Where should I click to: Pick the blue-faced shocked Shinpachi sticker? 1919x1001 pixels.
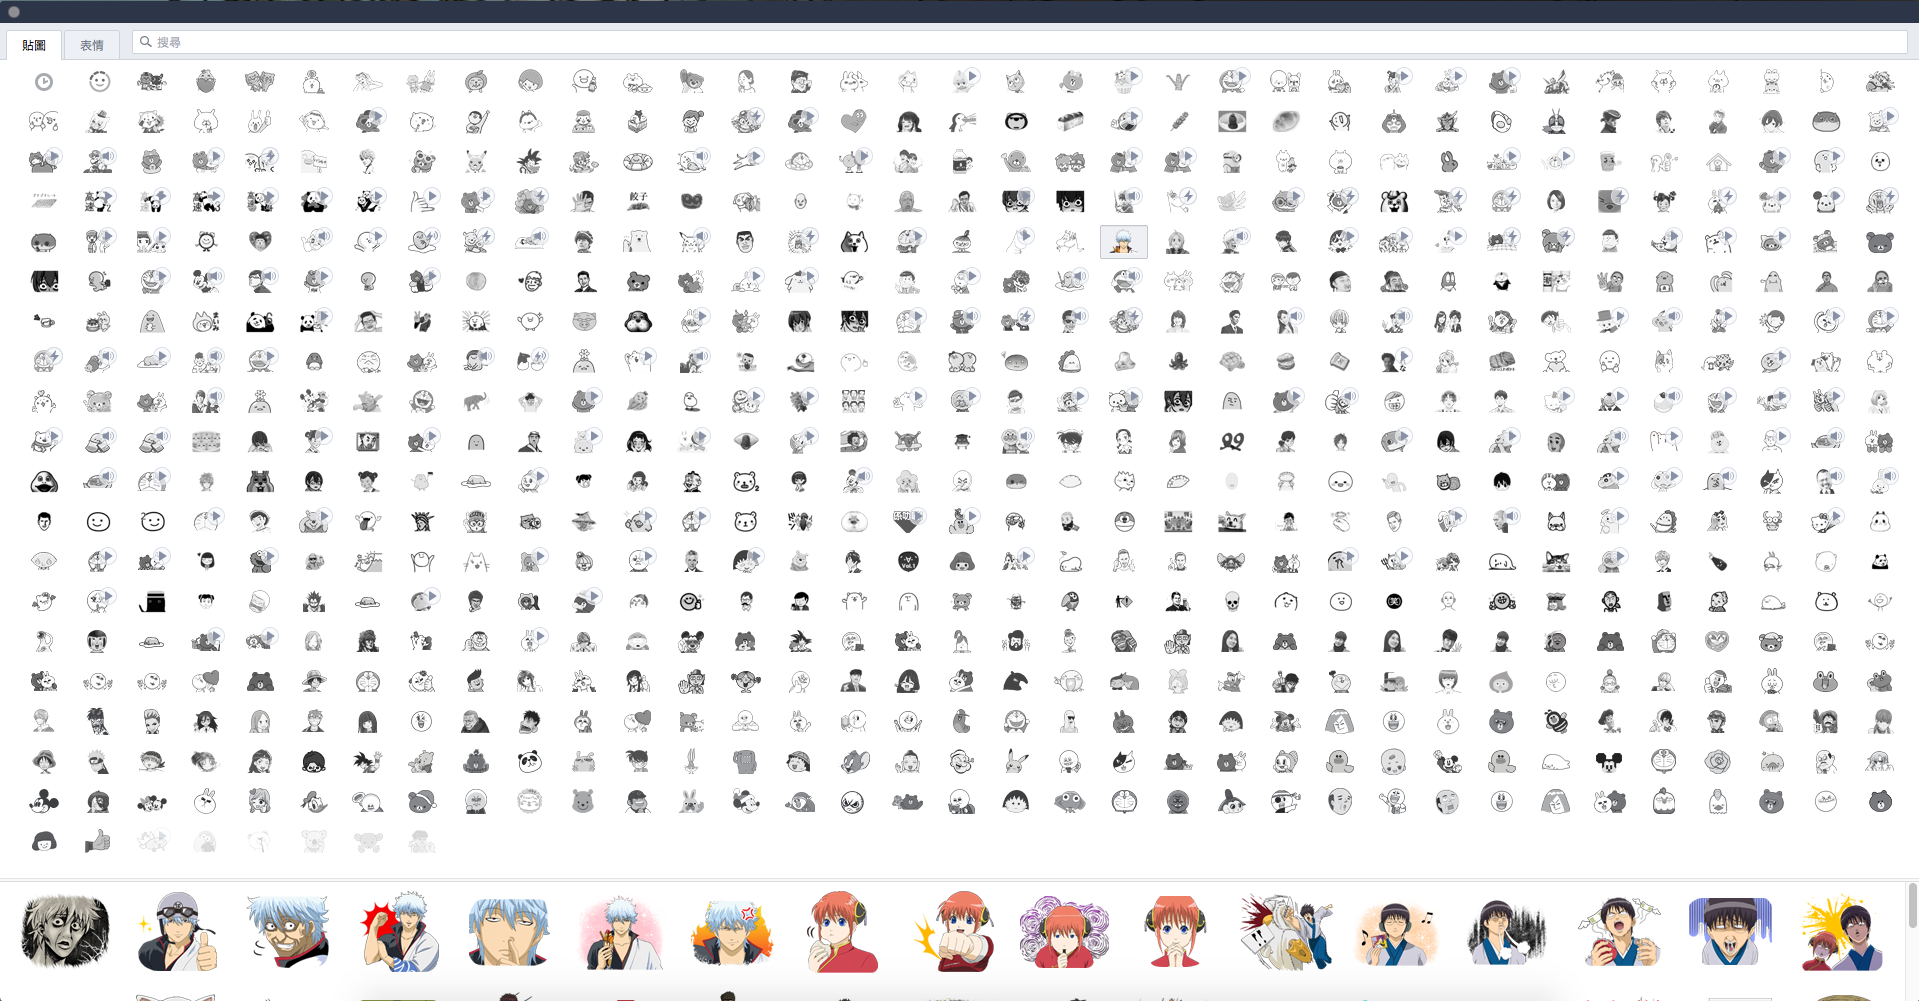coord(1729,932)
